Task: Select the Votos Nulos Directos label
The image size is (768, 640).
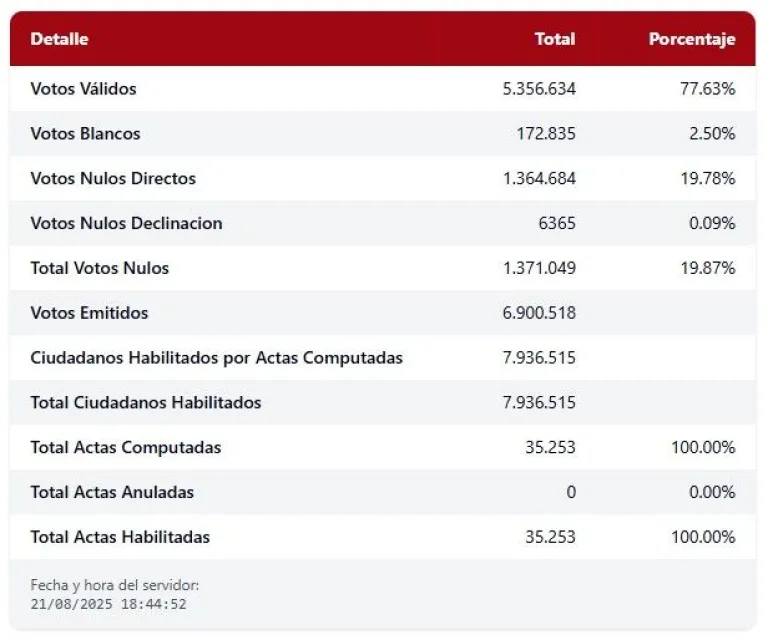Action: 113,179
